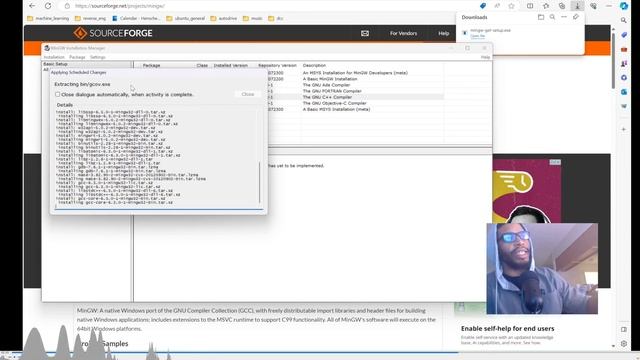Open the ubuntu_general bookmark folder

pyautogui.click(x=186, y=18)
